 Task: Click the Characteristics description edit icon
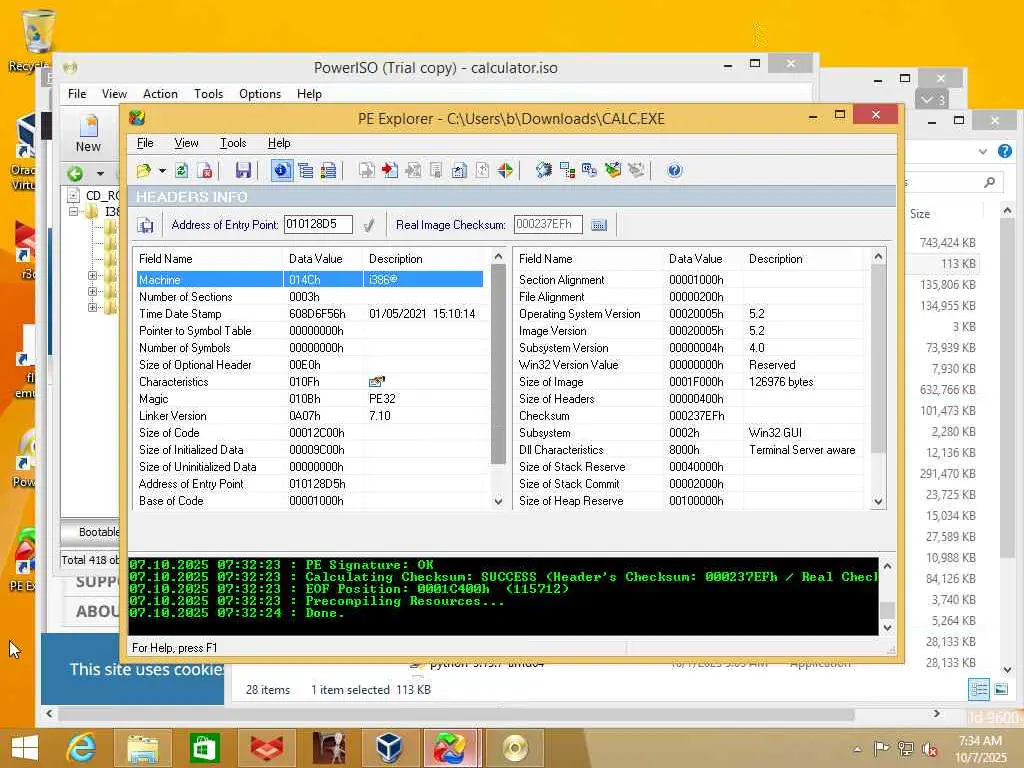pos(377,381)
